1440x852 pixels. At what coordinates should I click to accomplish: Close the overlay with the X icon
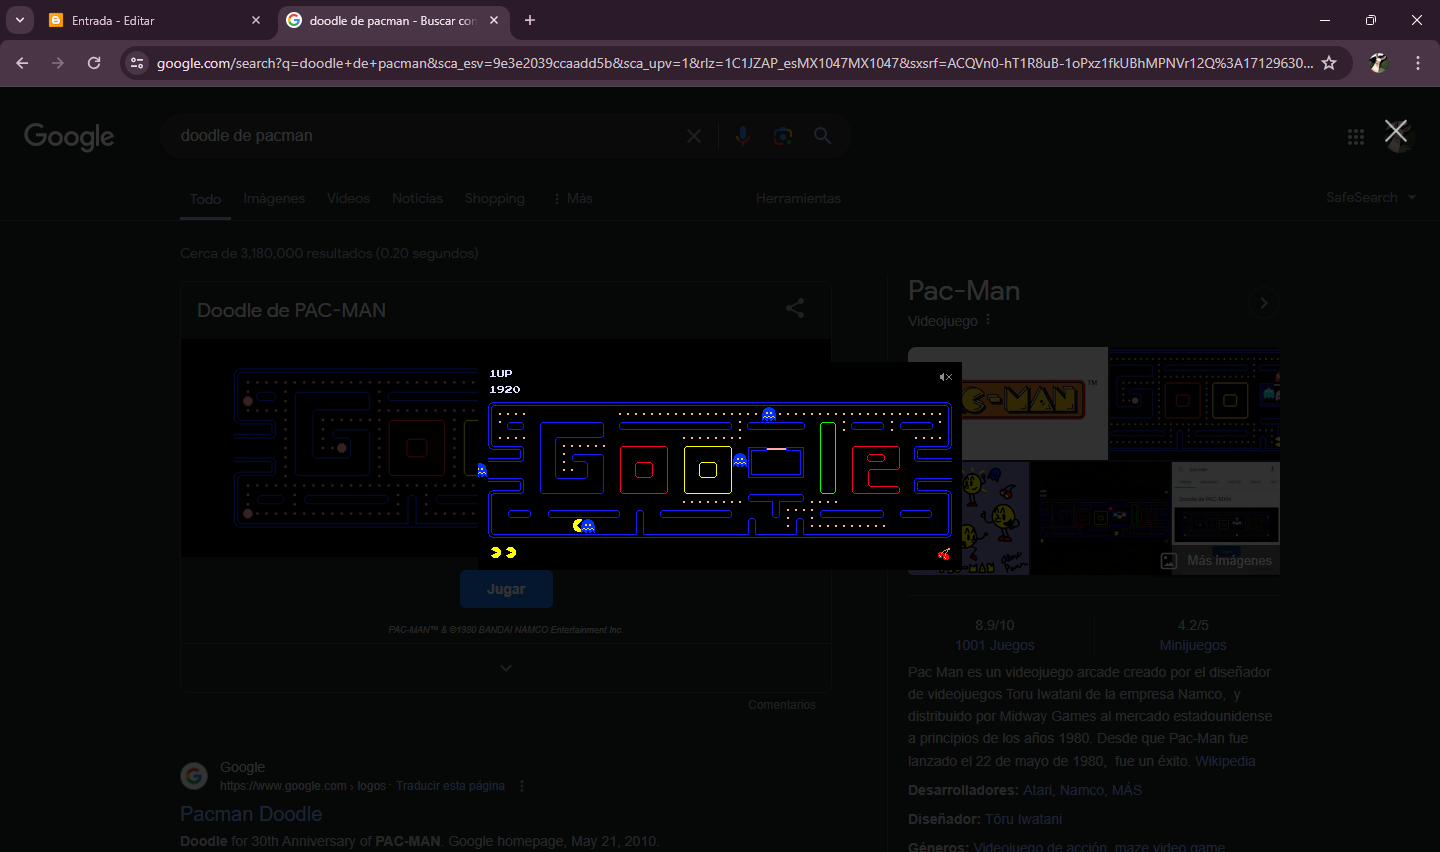pyautogui.click(x=1396, y=130)
